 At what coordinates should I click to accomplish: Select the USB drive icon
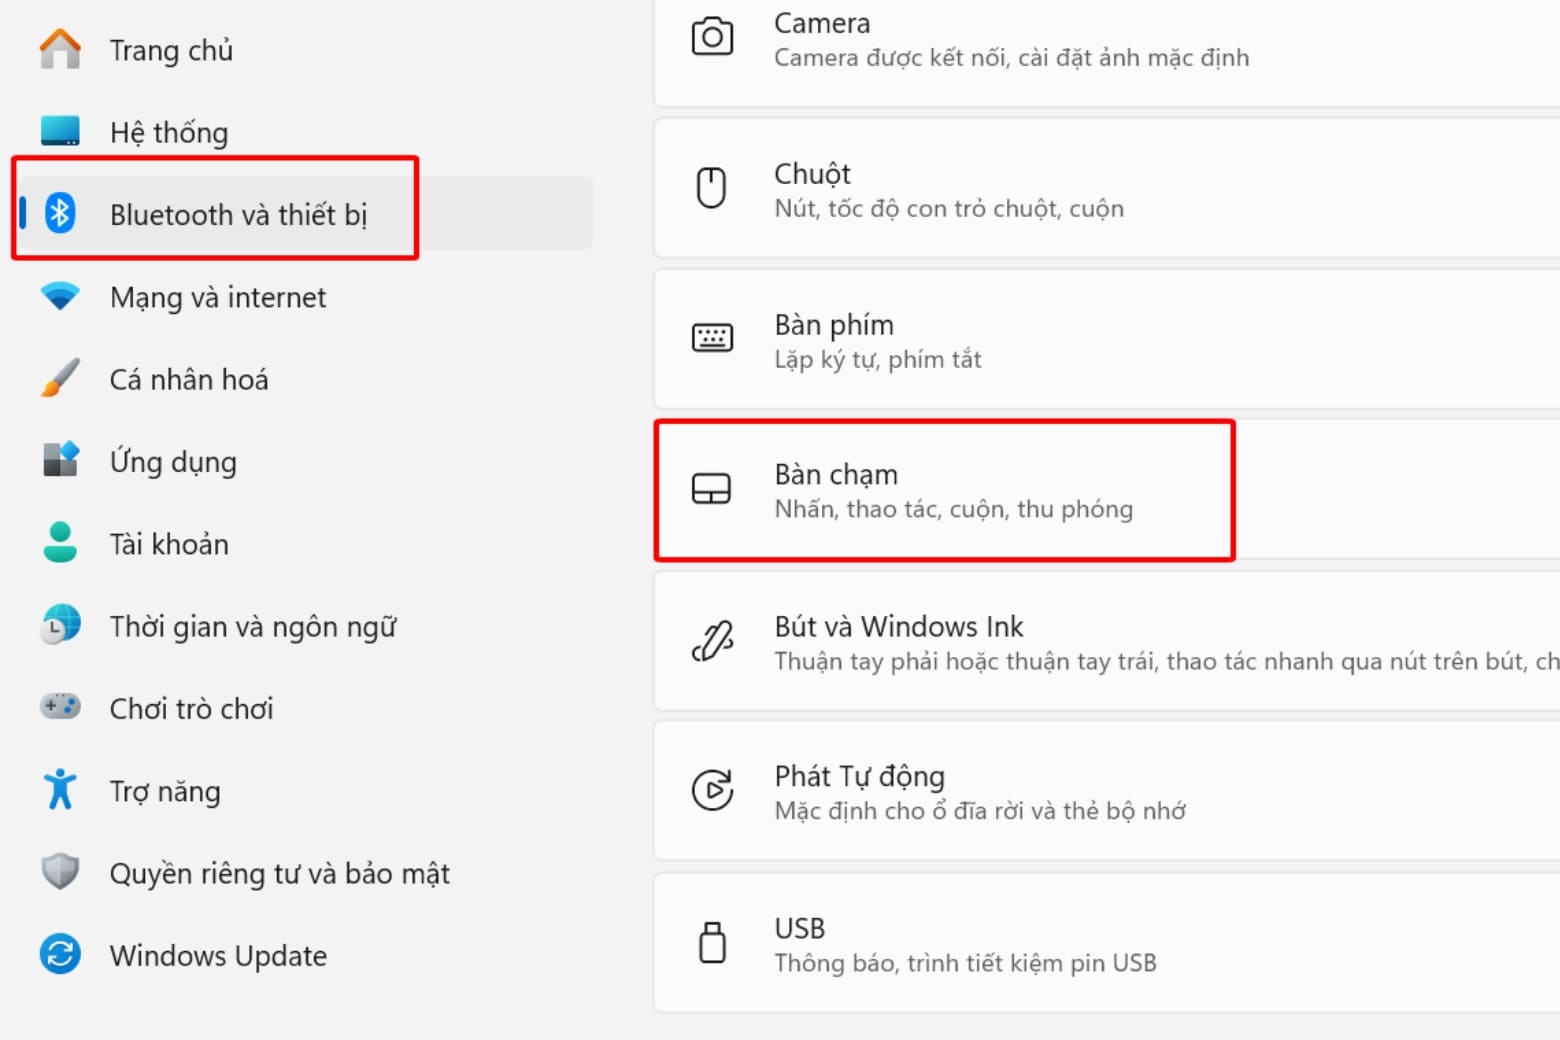pyautogui.click(x=712, y=942)
